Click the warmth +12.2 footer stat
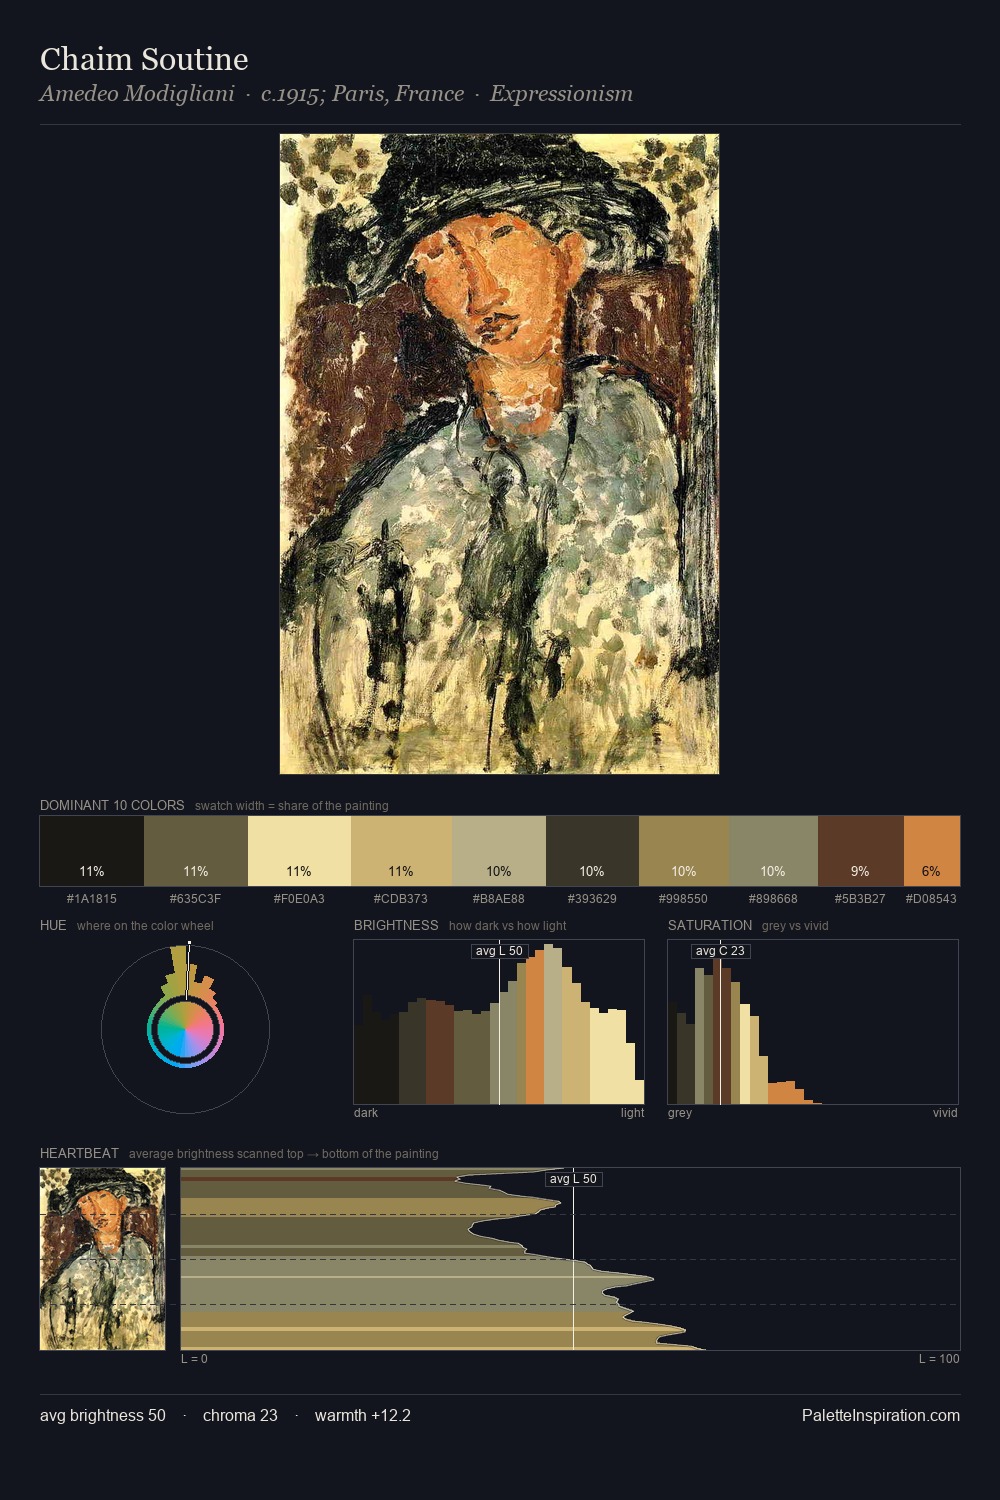The image size is (1000, 1500). click(x=363, y=1415)
